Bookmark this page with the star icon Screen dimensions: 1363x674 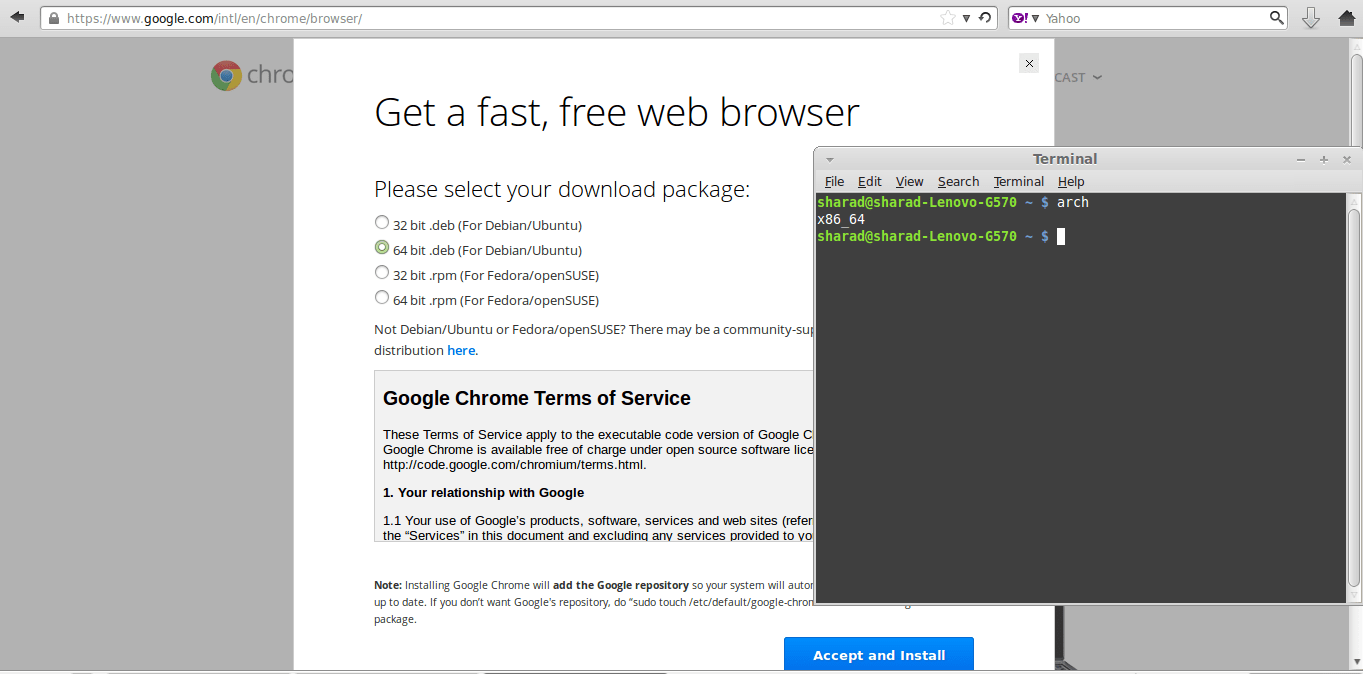tap(948, 18)
